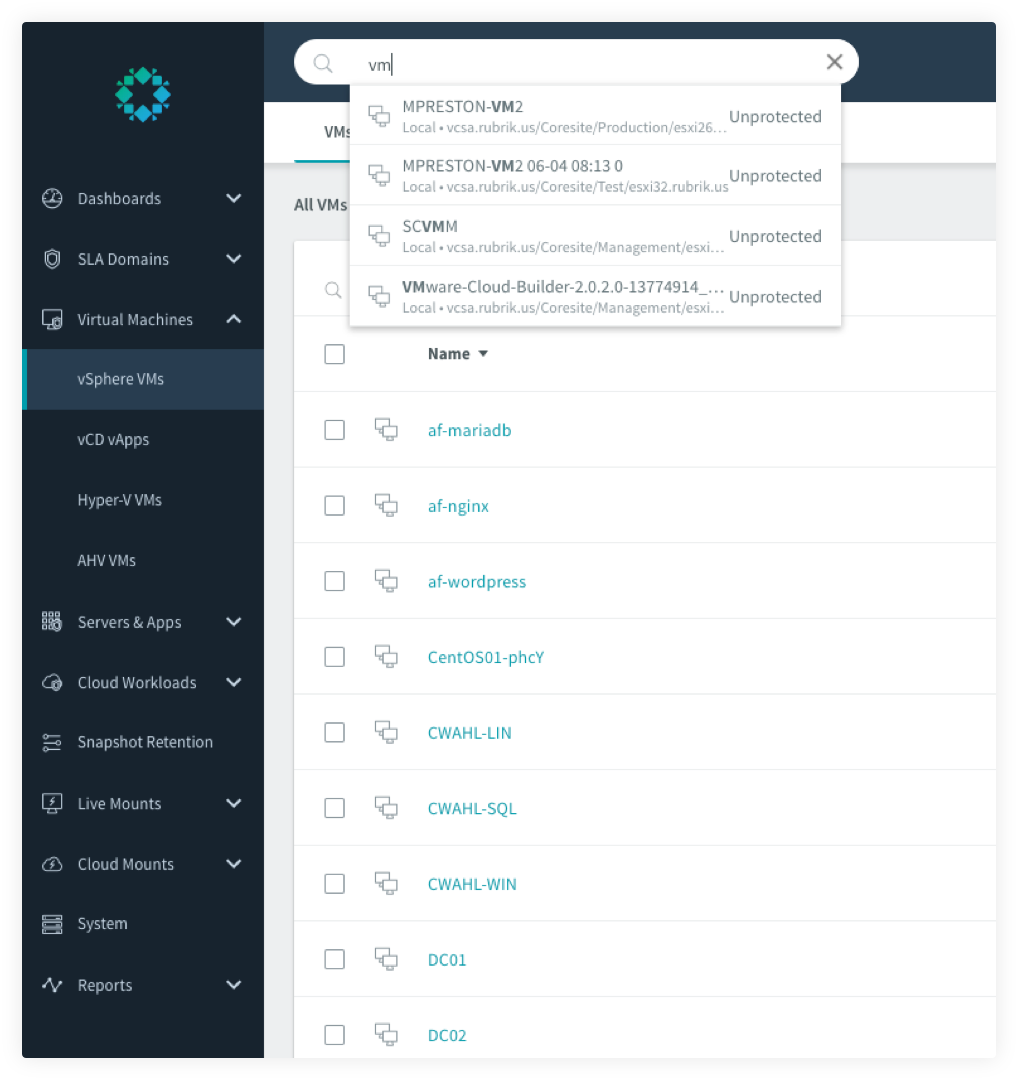Sort by the Name column arrow
This screenshot has height=1080, width=1018.
coord(484,354)
